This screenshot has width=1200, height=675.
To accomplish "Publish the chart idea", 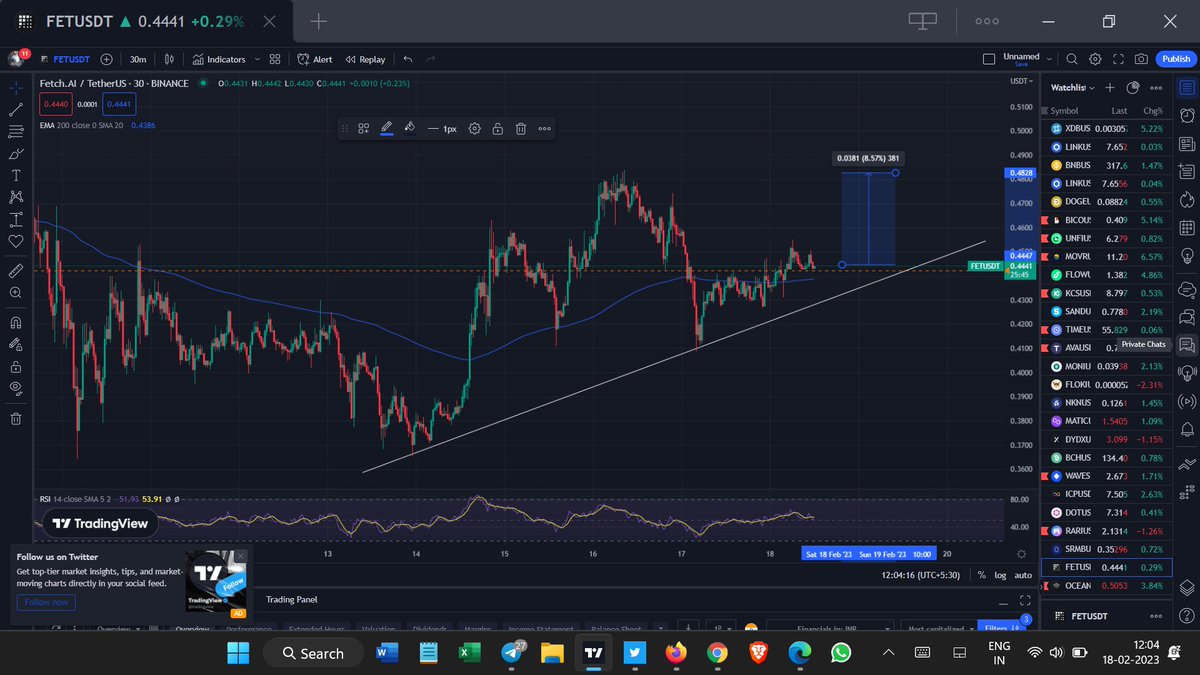I will pos(1176,59).
